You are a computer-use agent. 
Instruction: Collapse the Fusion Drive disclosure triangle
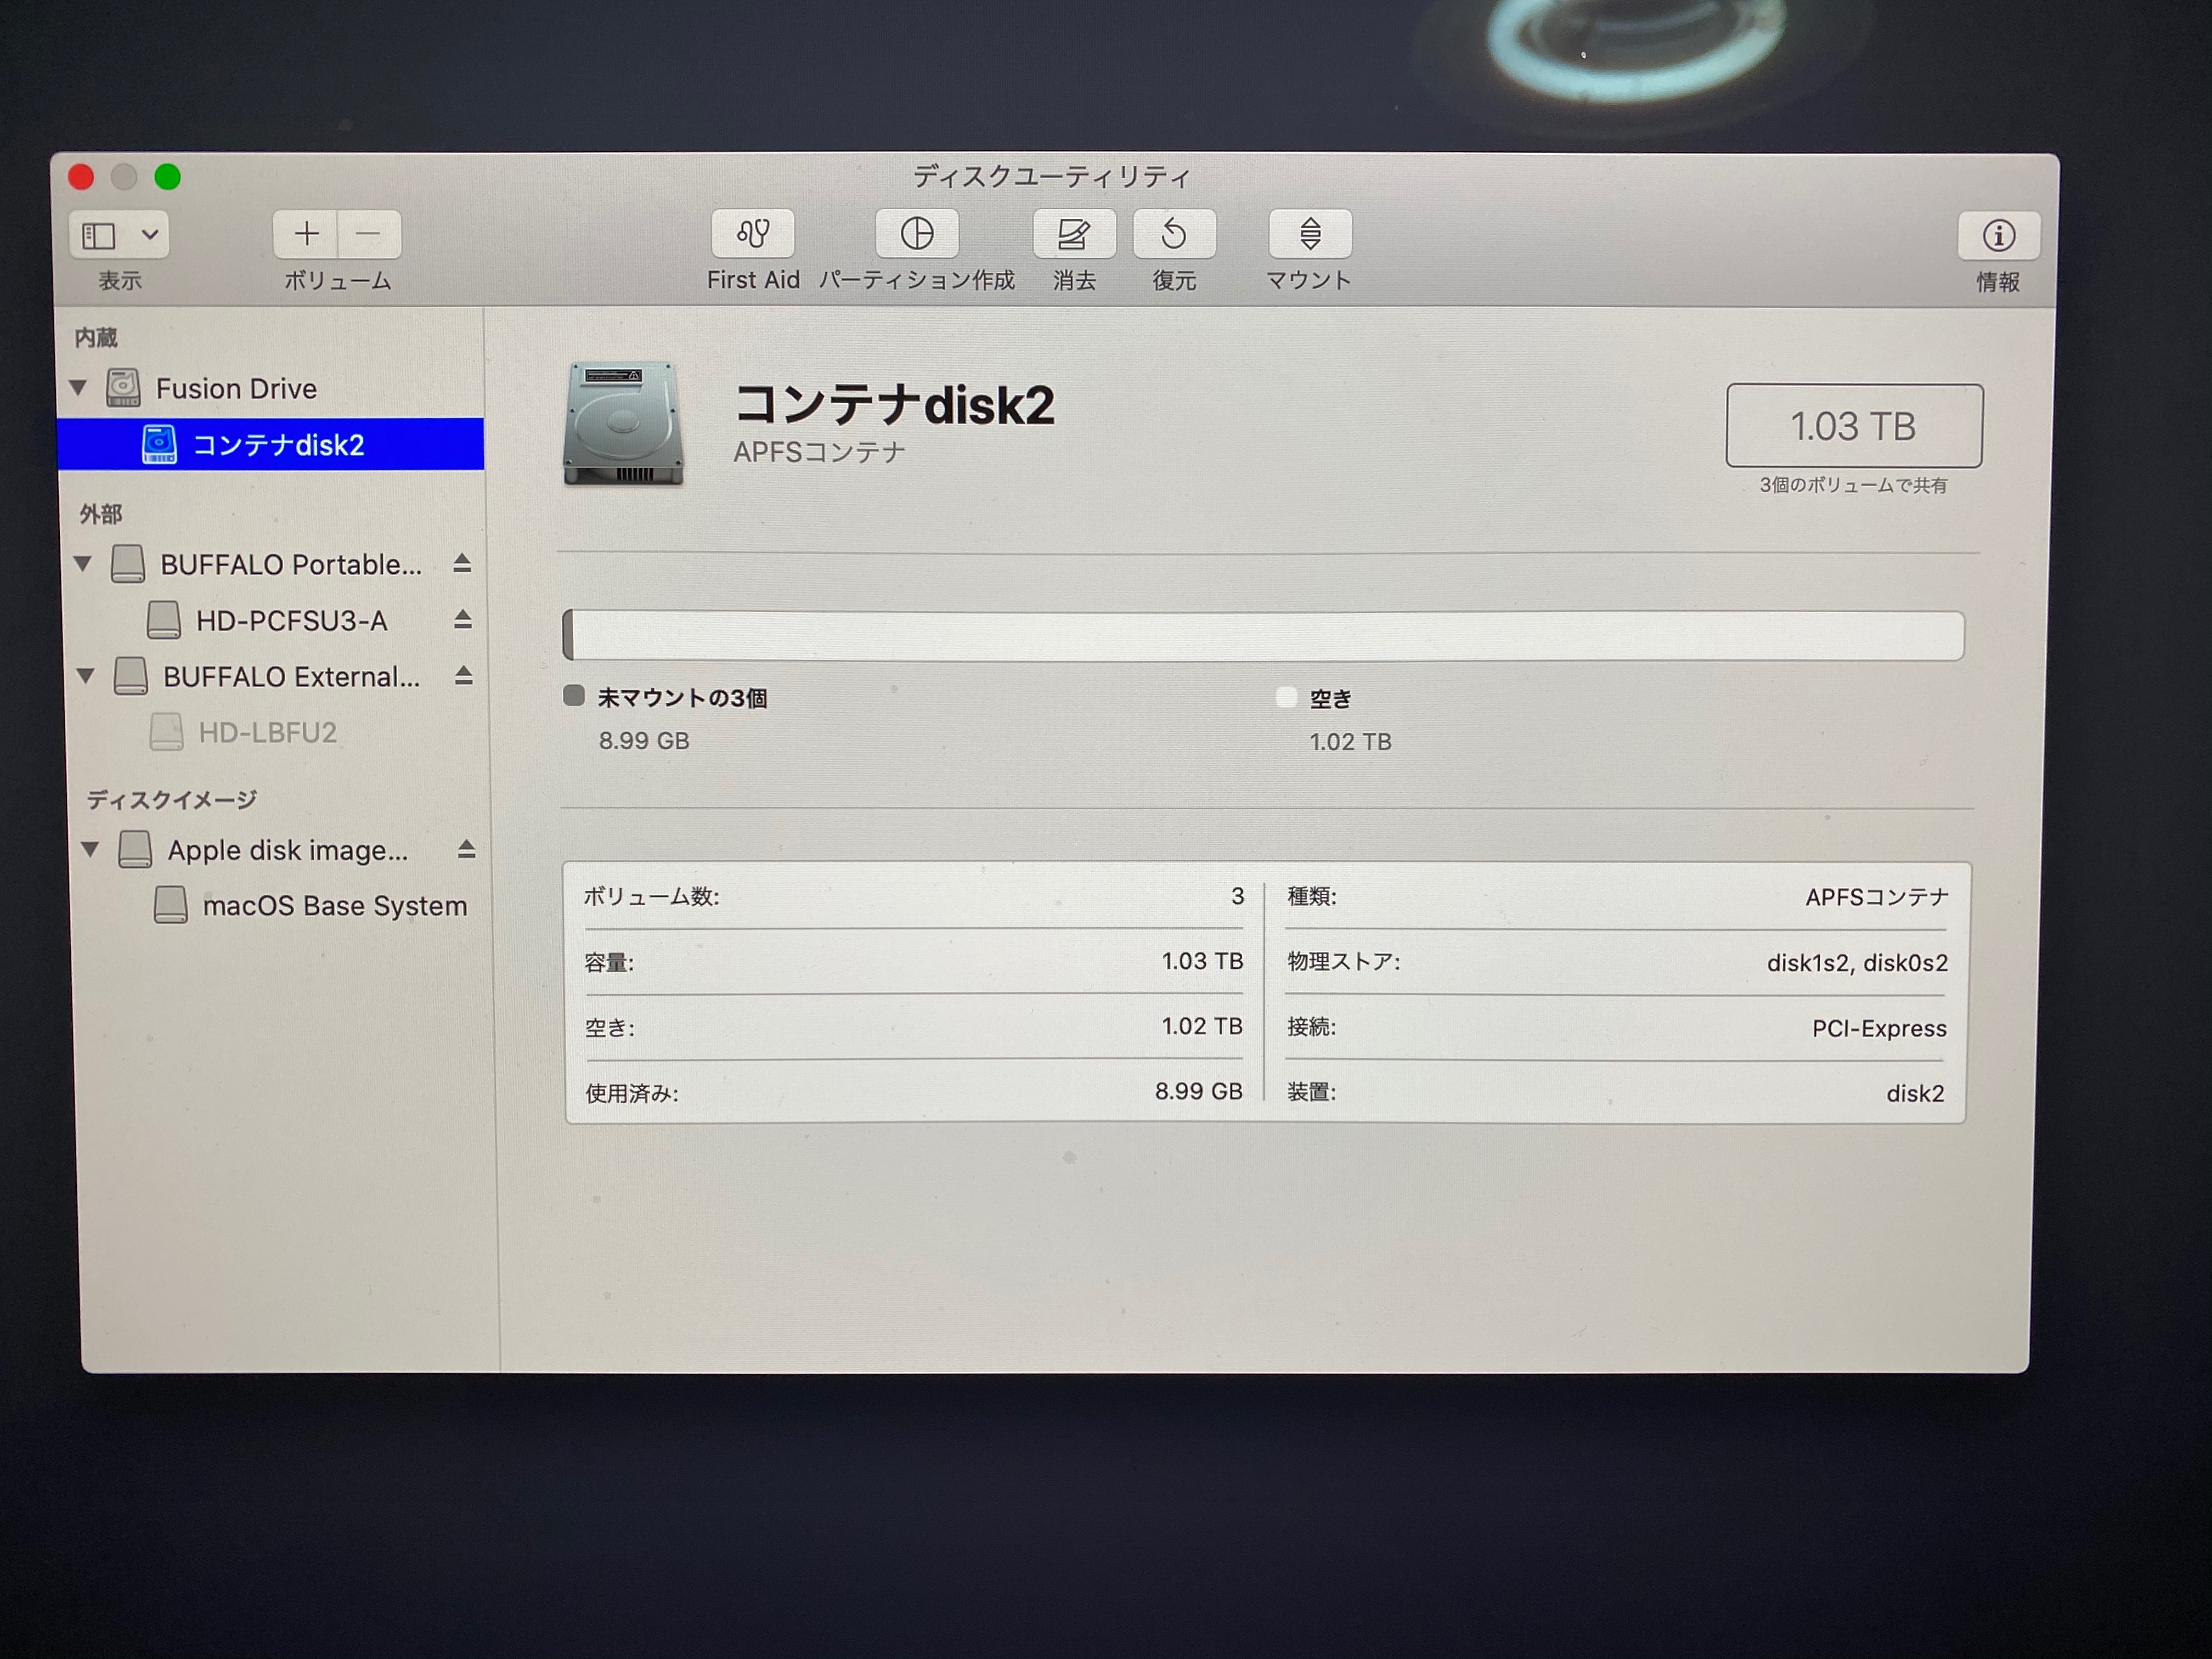coord(78,387)
